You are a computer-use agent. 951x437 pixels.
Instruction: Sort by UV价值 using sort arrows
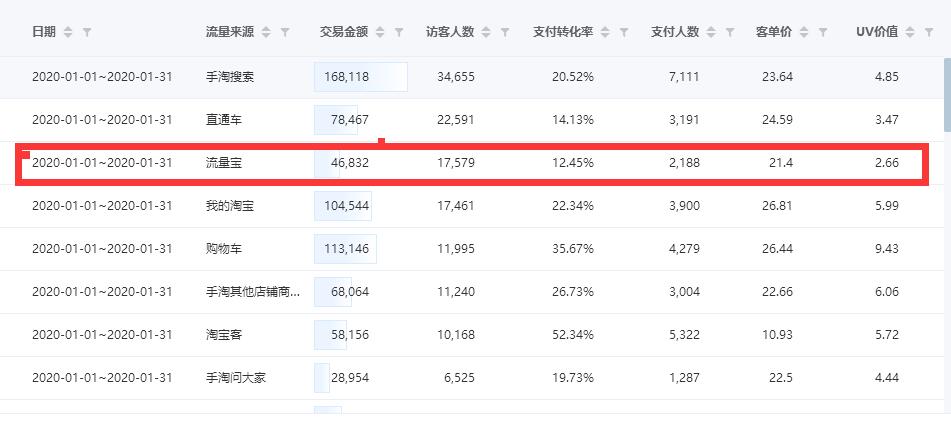coord(910,32)
